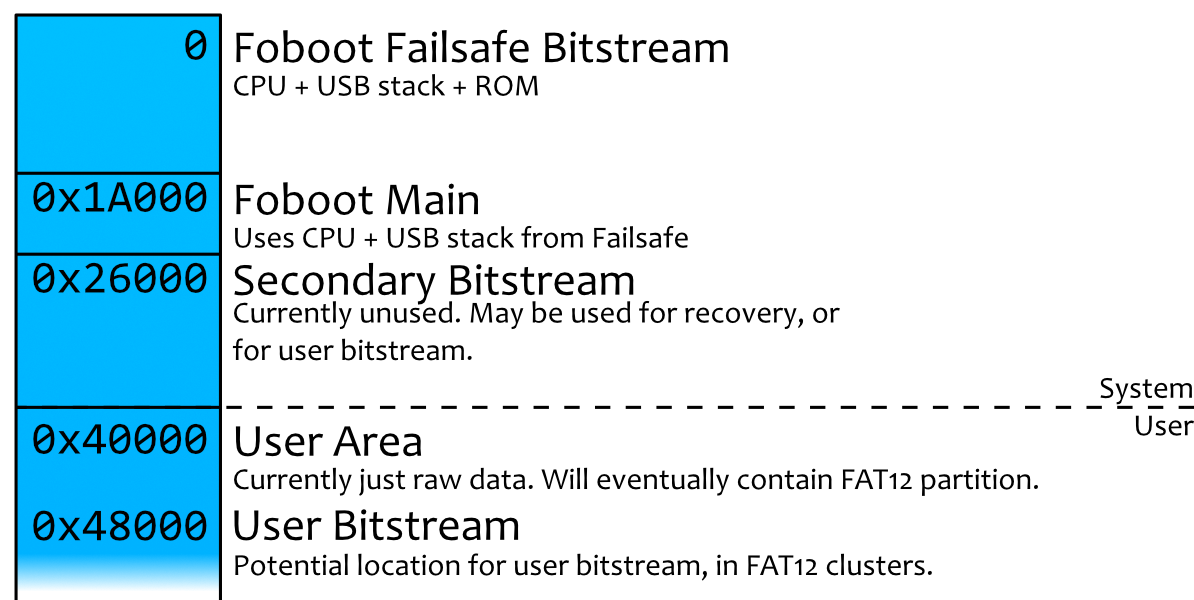Click the "Currently just raw data" description
Viewport: 1194px width, 600px height.
pos(636,480)
